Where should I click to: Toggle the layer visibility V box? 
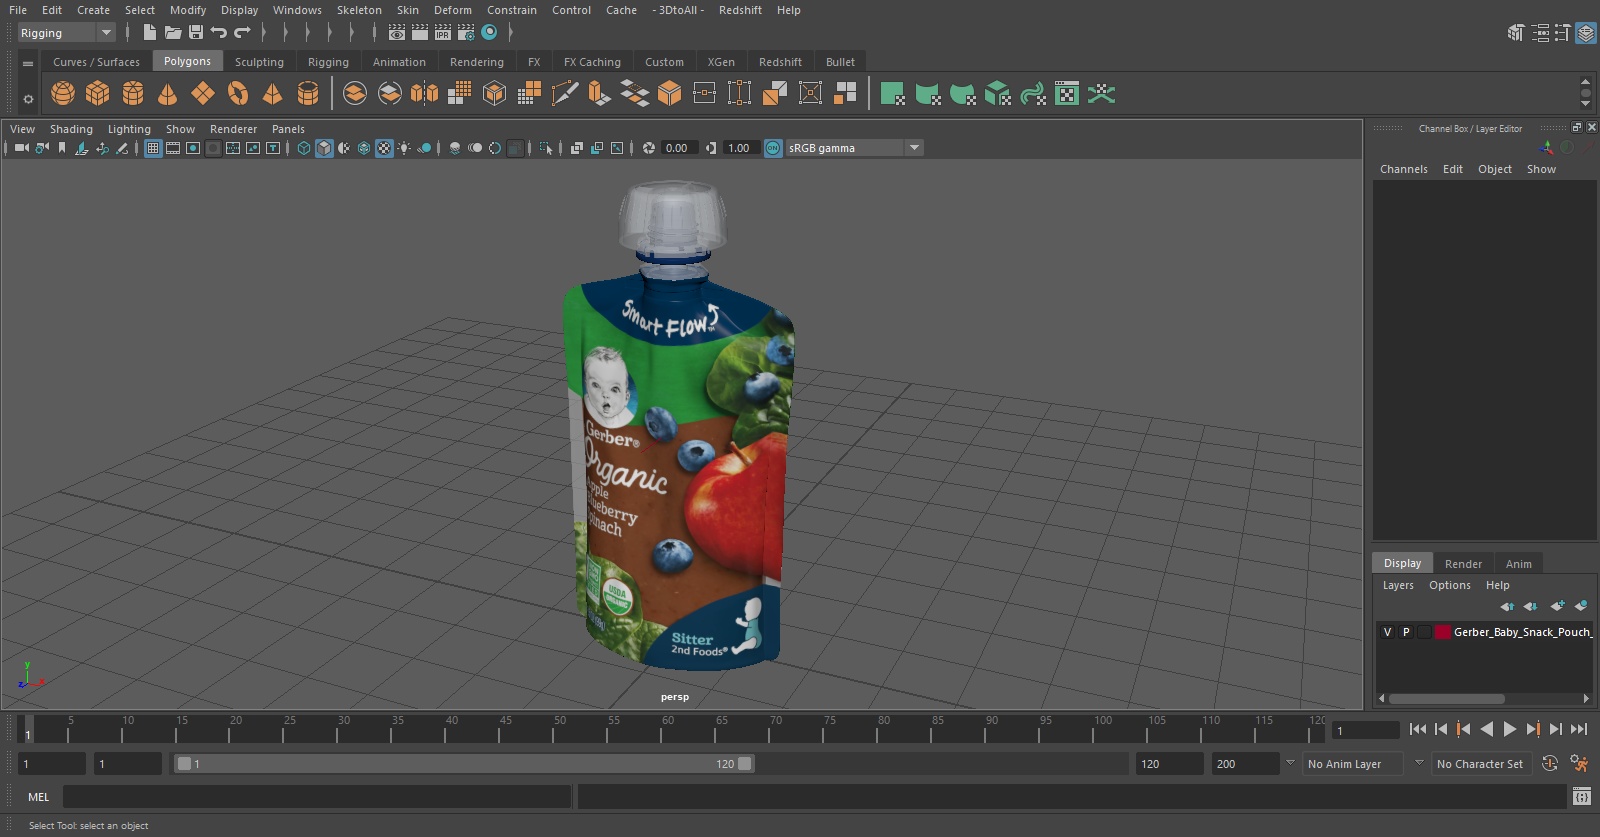pos(1387,632)
